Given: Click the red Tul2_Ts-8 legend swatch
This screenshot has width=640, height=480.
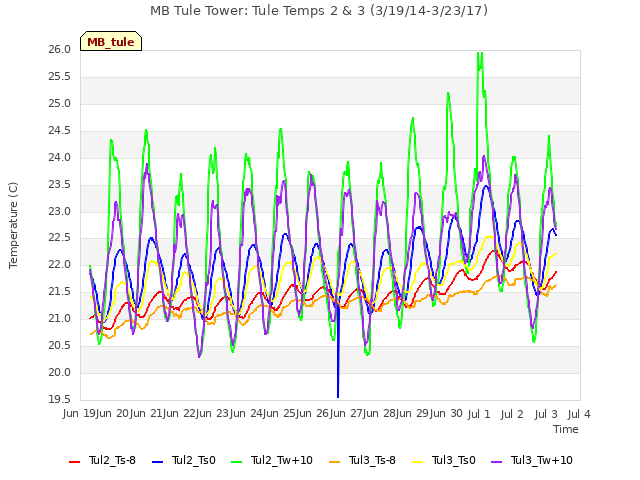Looking at the screenshot, I should [75, 462].
